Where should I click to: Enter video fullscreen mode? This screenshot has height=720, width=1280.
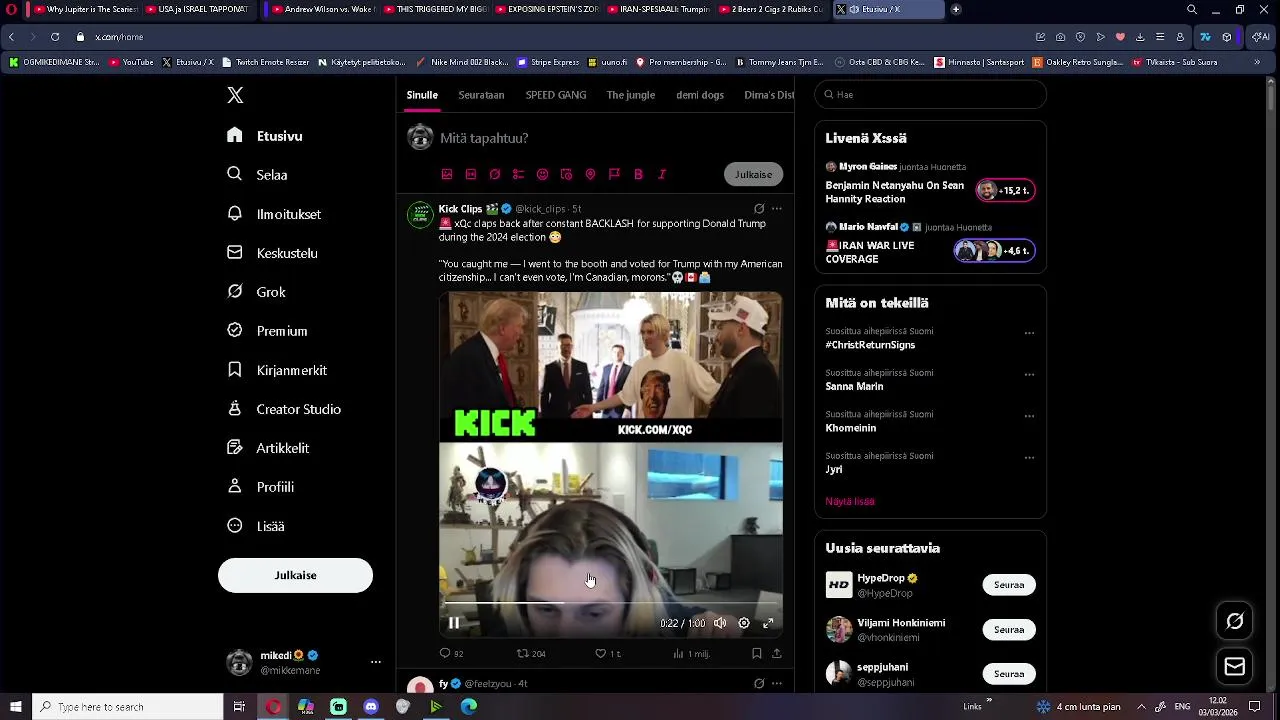click(x=768, y=623)
